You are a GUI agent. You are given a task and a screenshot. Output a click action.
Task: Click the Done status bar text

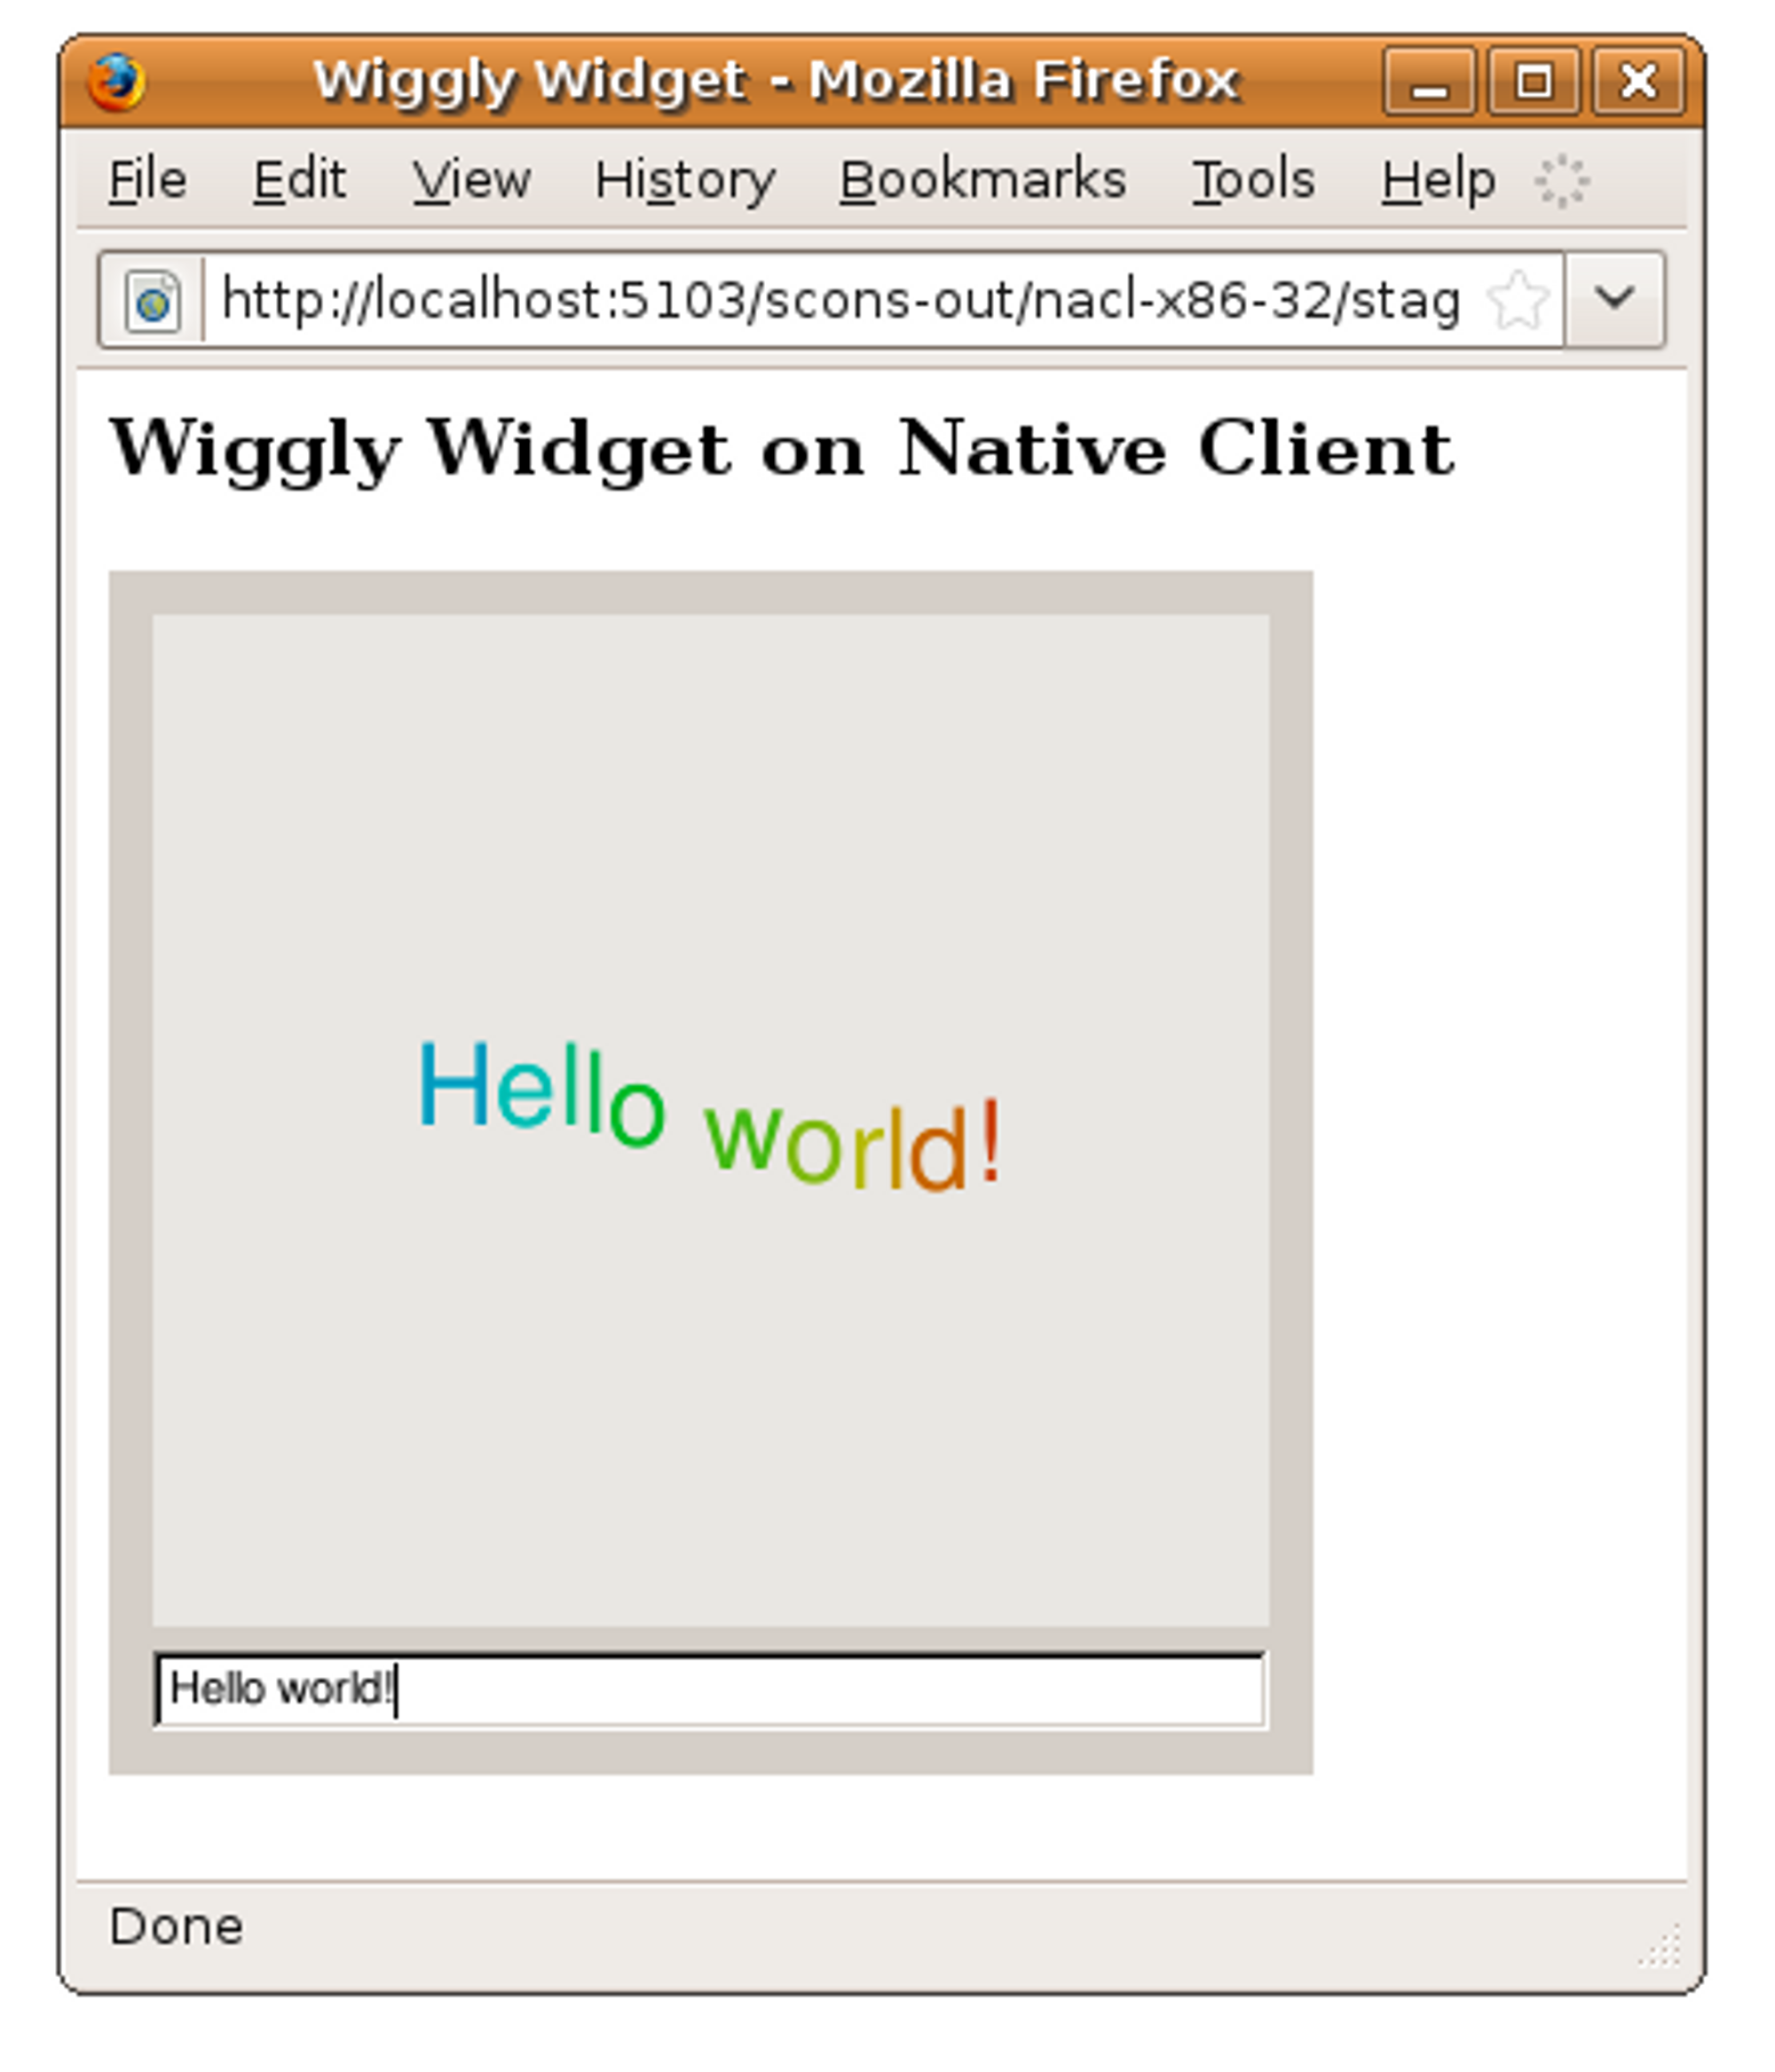tap(176, 1926)
